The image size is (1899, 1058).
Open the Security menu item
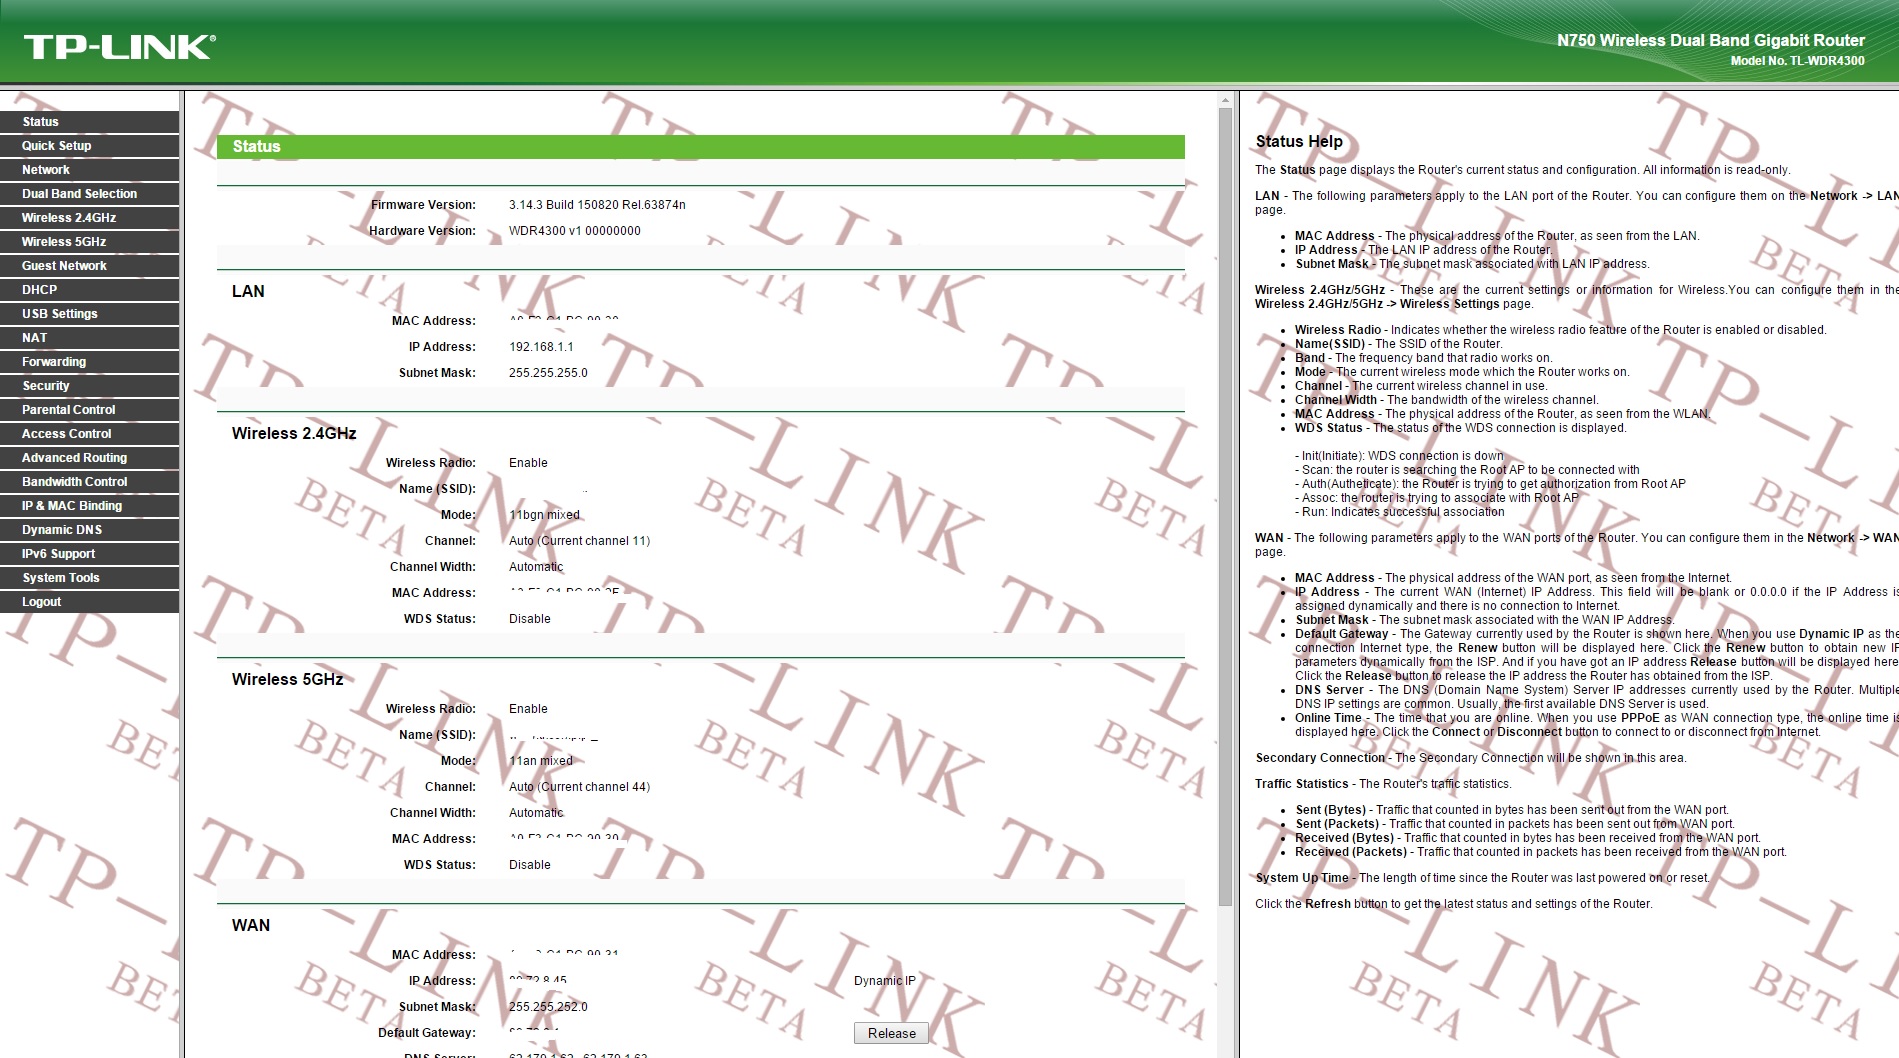click(x=46, y=386)
